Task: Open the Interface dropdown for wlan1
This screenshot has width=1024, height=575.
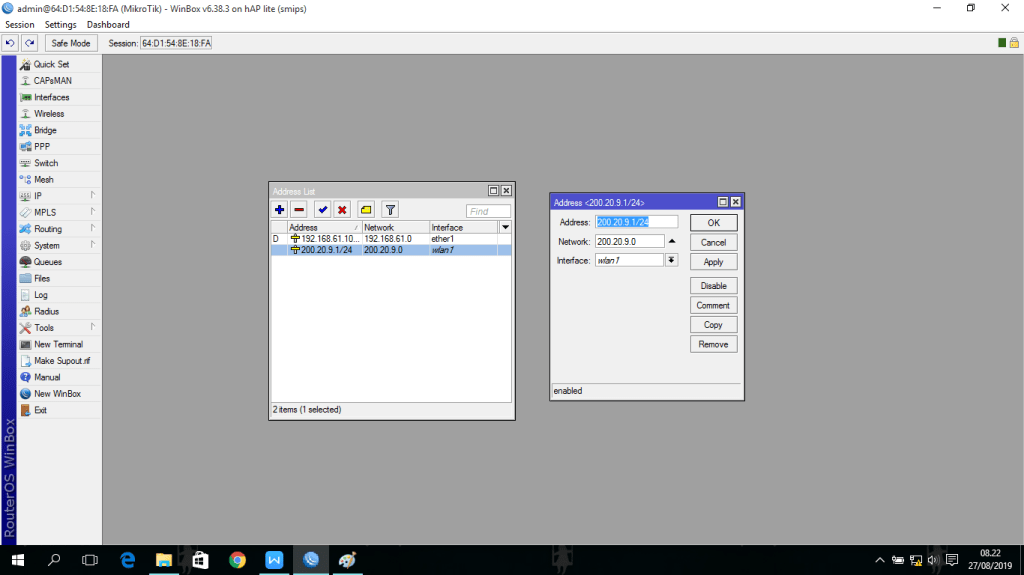Action: coord(672,260)
